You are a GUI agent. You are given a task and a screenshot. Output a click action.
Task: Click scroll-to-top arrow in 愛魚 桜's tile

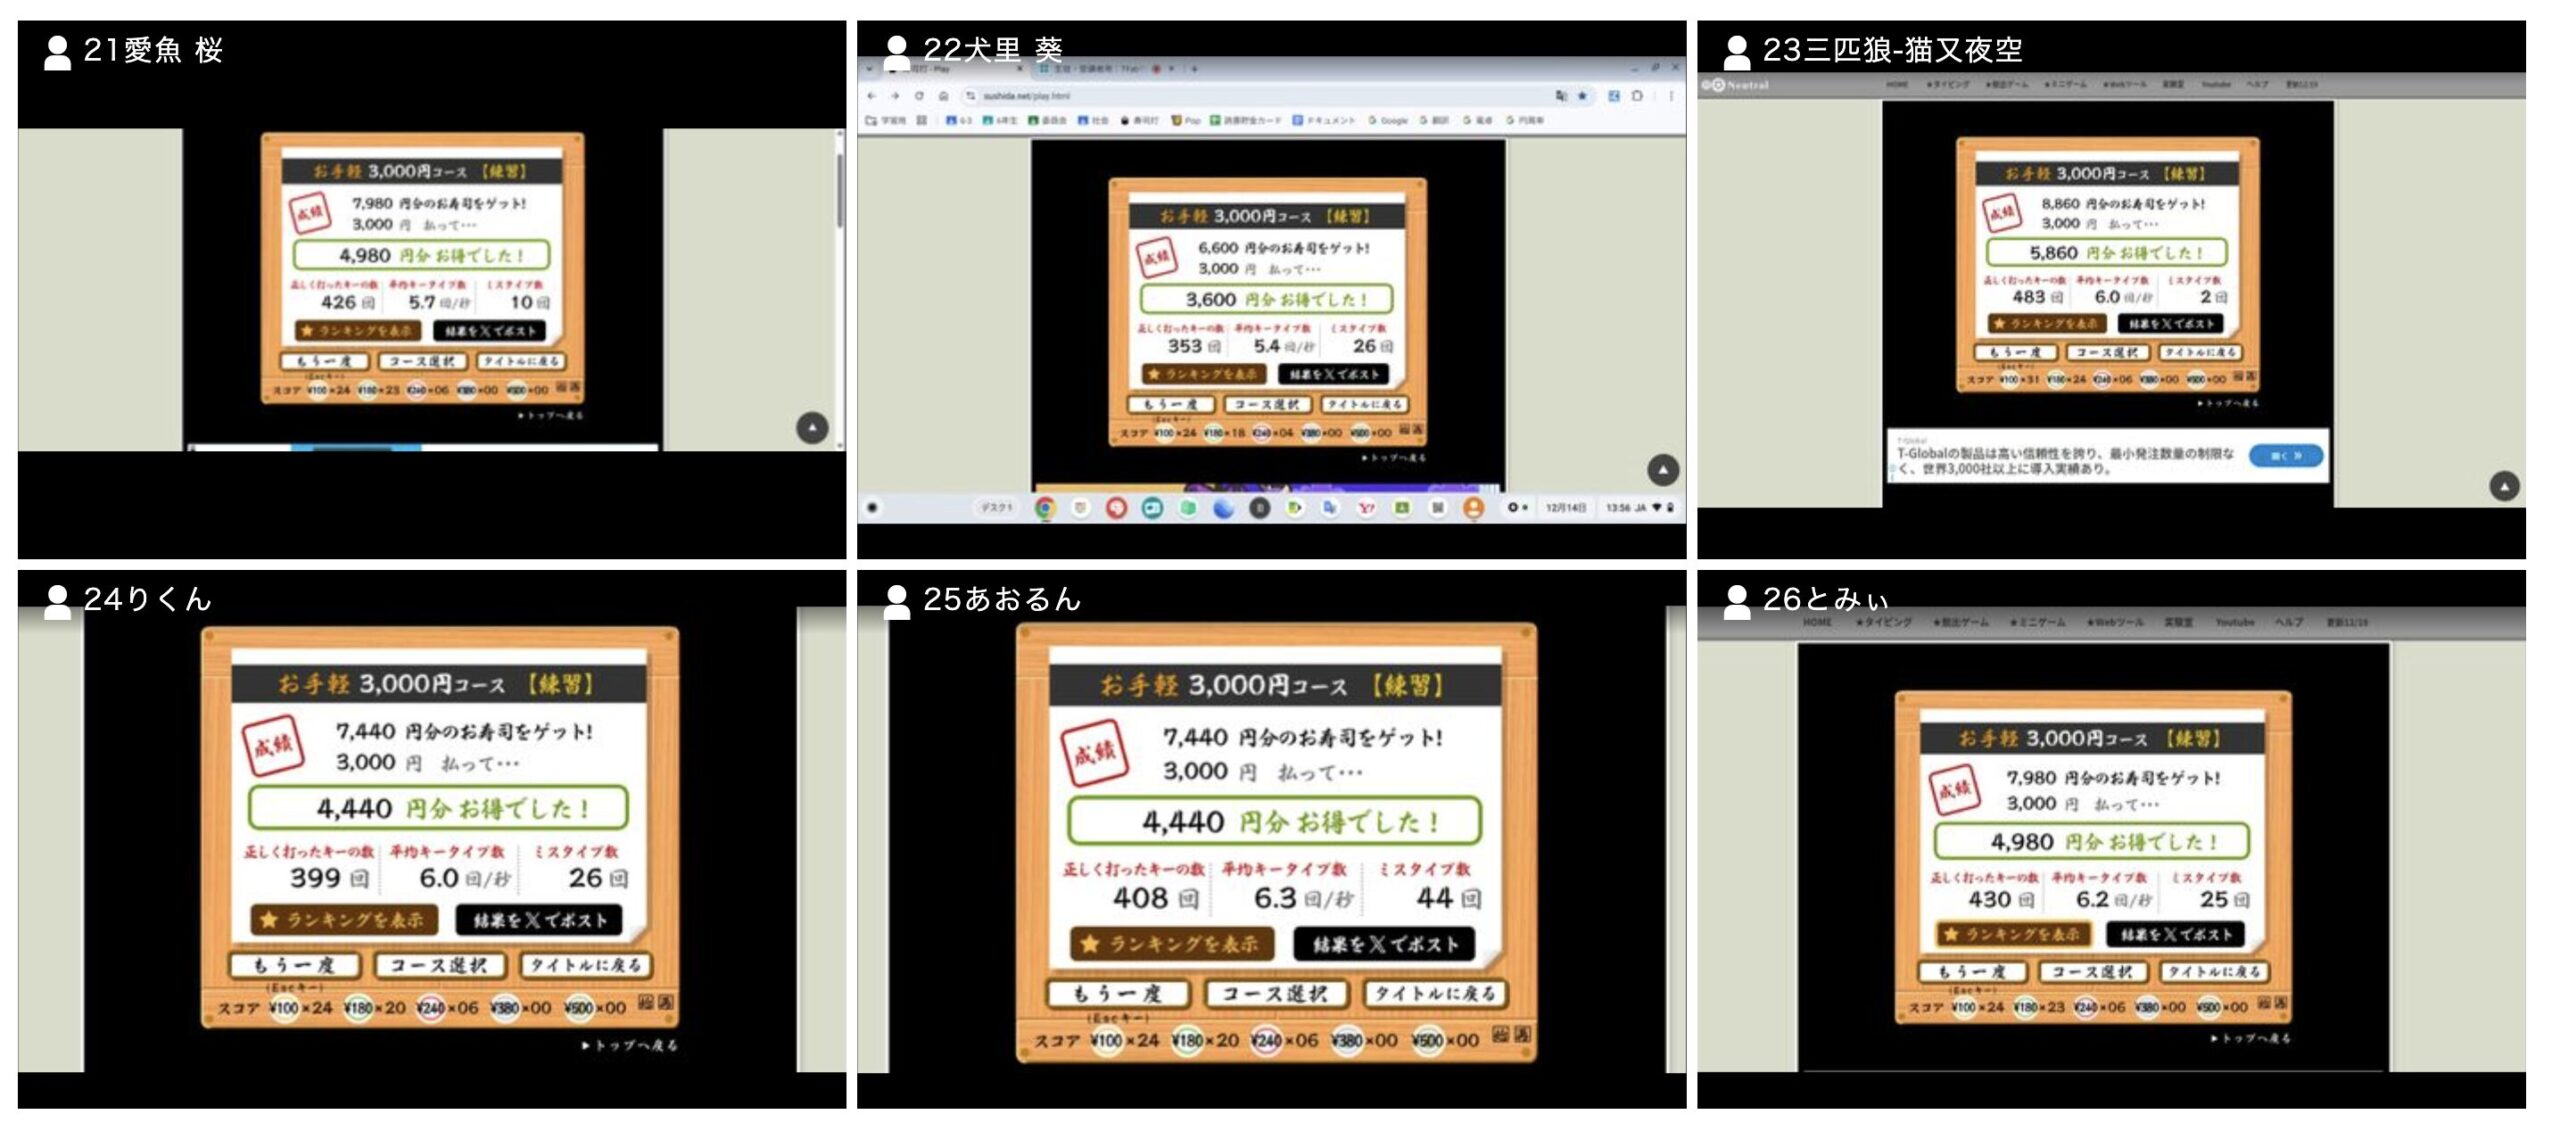[x=812, y=428]
